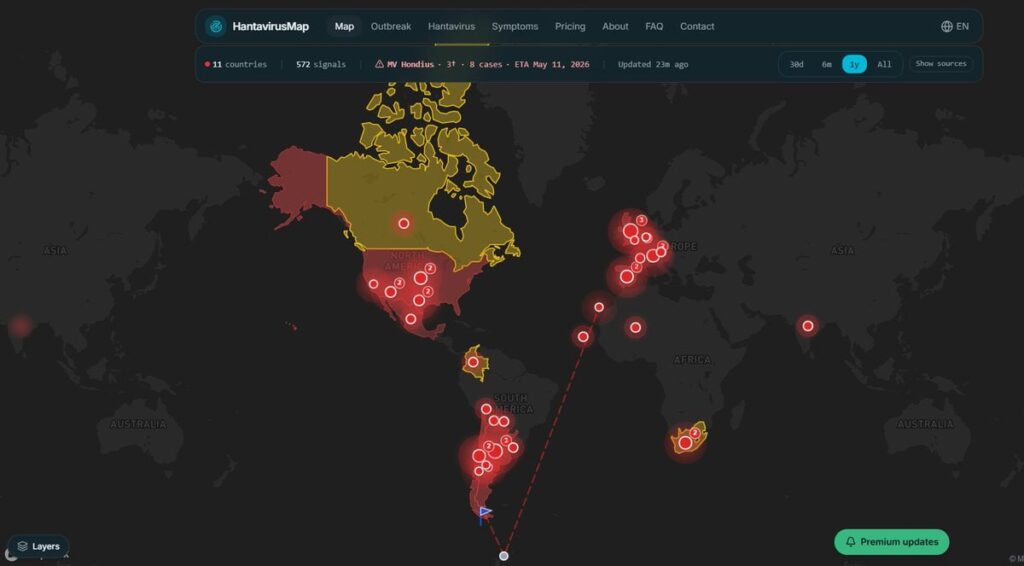Select the large marker in South Africa
1024x566 pixels.
pos(685,443)
